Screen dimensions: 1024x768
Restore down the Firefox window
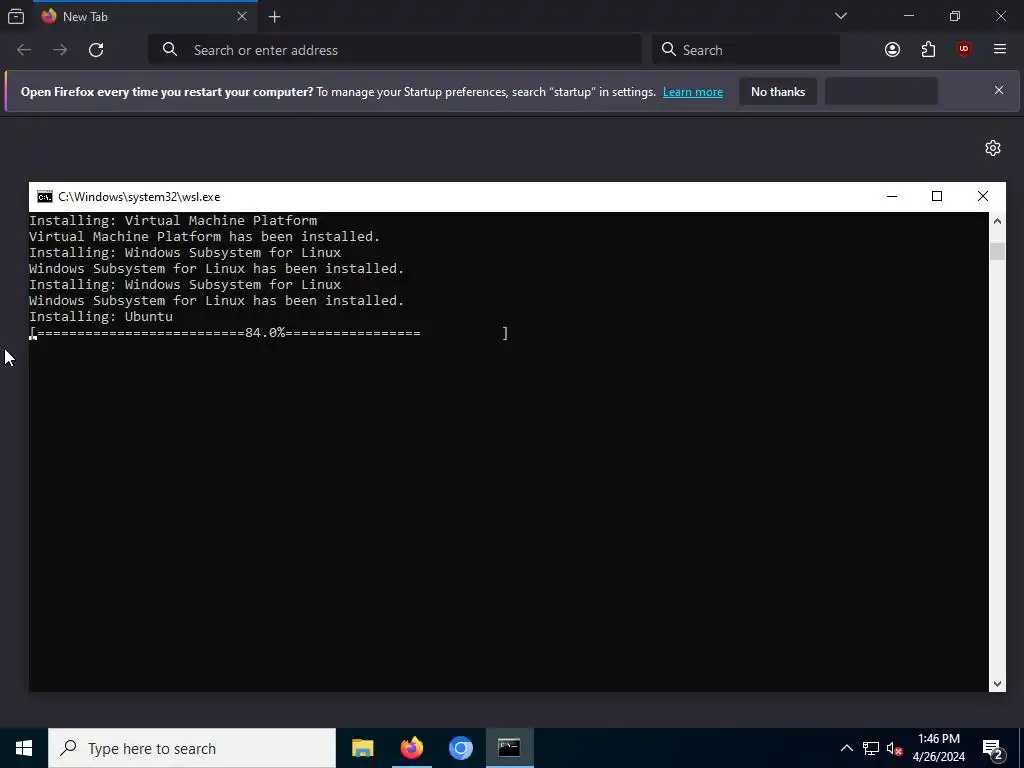[x=955, y=16]
